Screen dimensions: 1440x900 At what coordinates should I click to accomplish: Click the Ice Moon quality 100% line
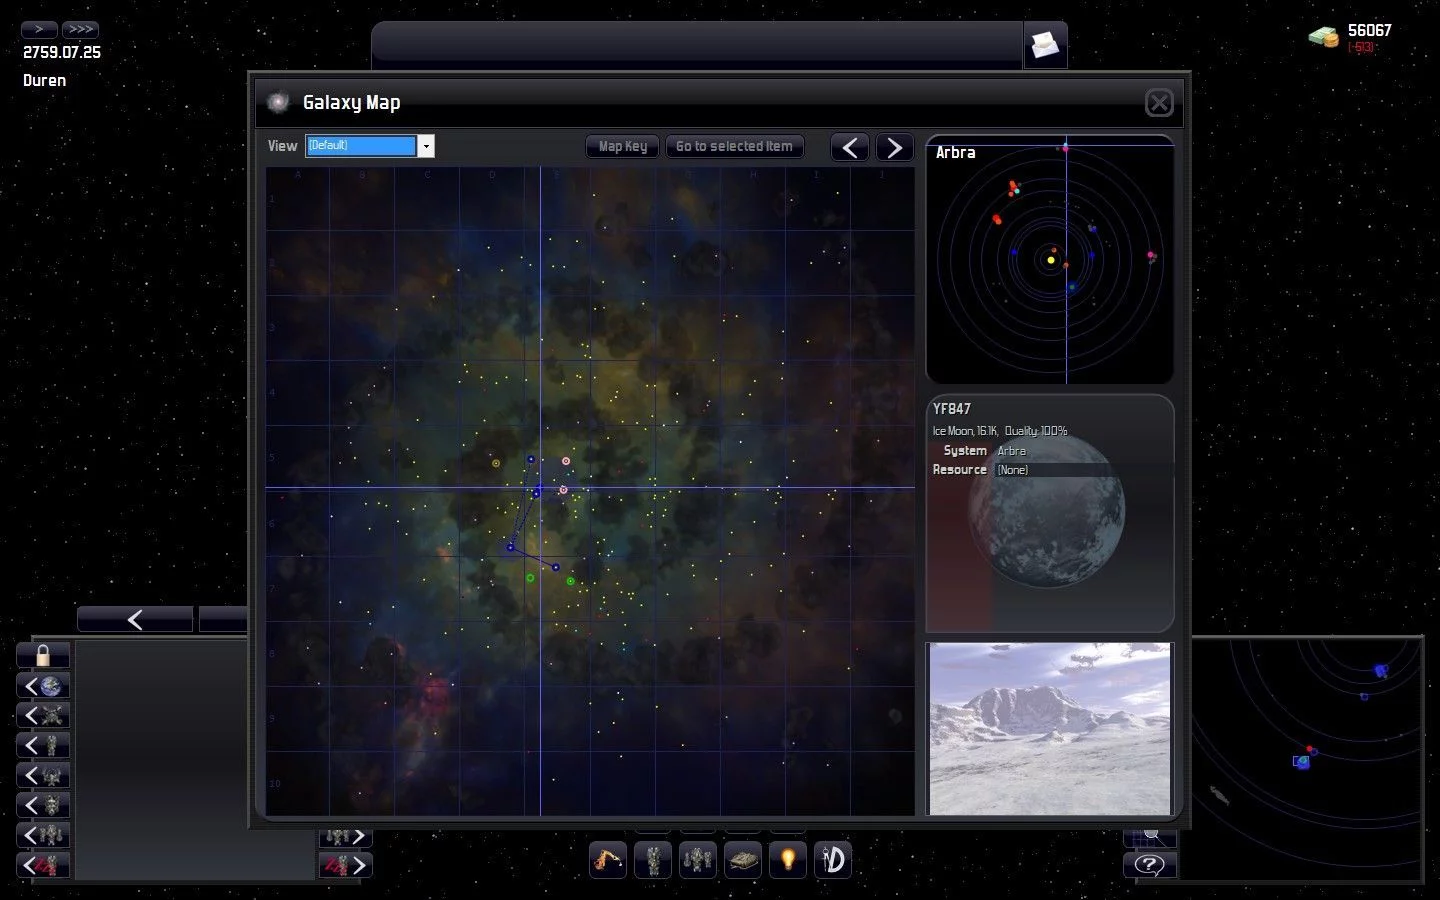(x=1000, y=431)
